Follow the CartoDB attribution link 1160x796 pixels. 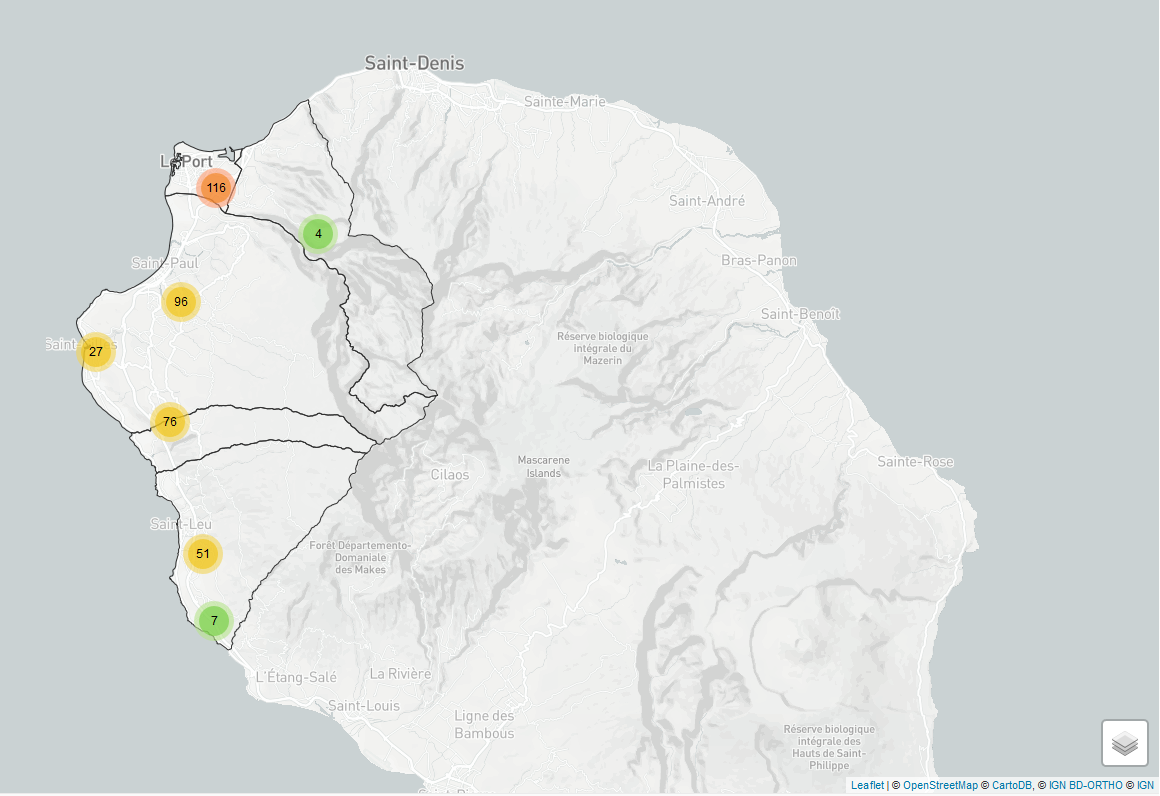[x=1011, y=786]
